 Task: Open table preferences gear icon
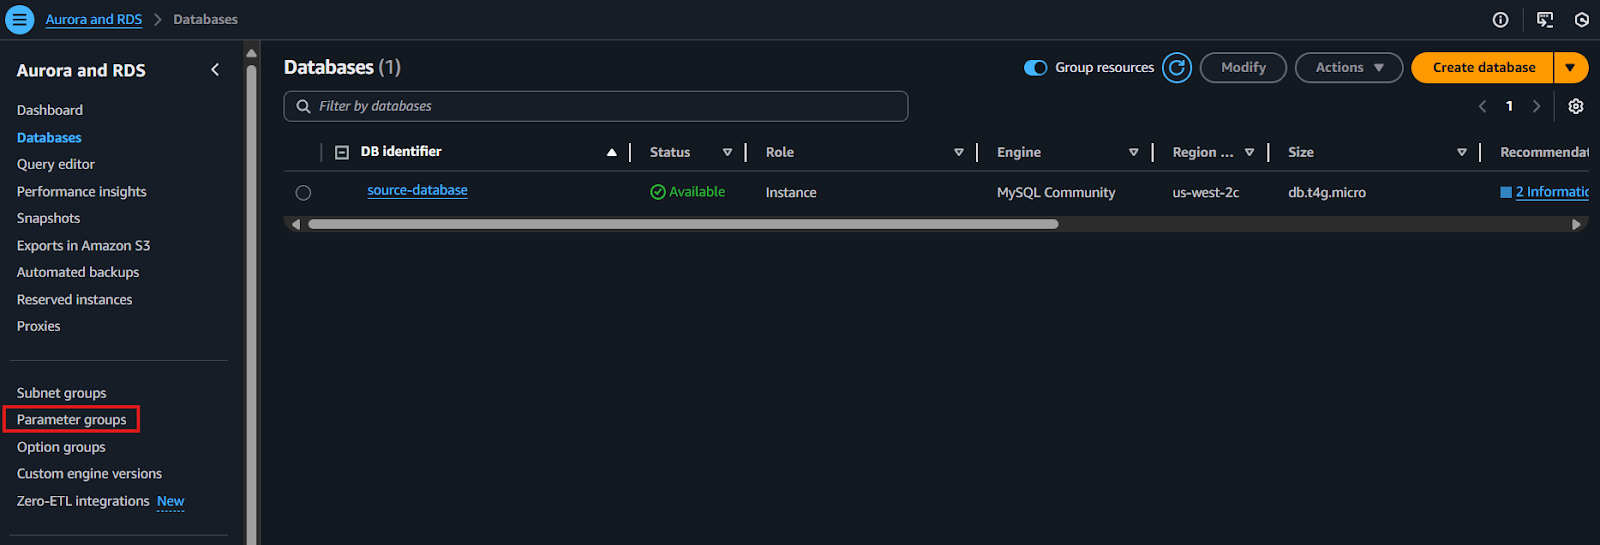click(1576, 106)
